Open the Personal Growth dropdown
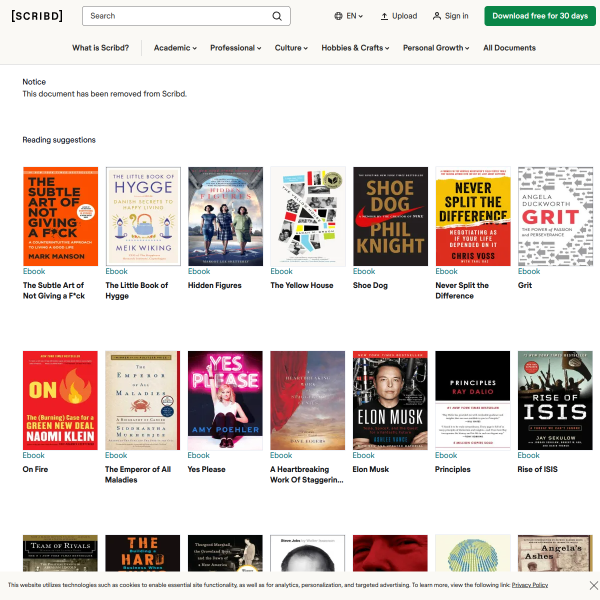Image resolution: width=600 pixels, height=600 pixels. 436,48
